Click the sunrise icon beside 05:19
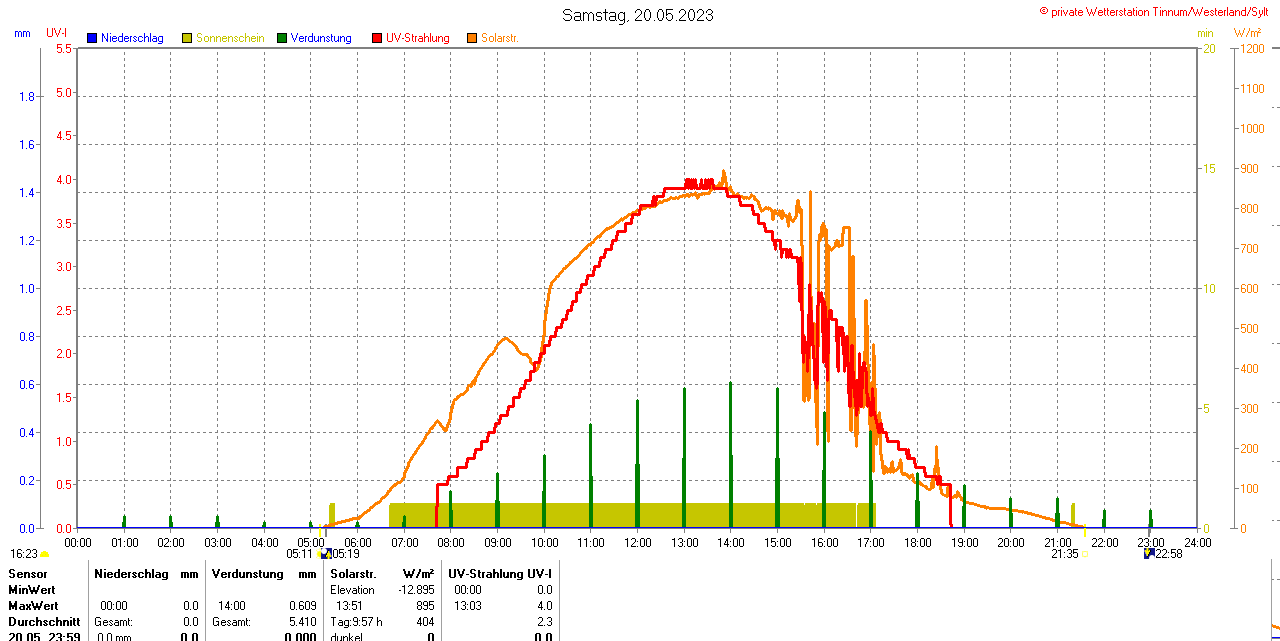The image size is (1280, 641). pos(326,553)
